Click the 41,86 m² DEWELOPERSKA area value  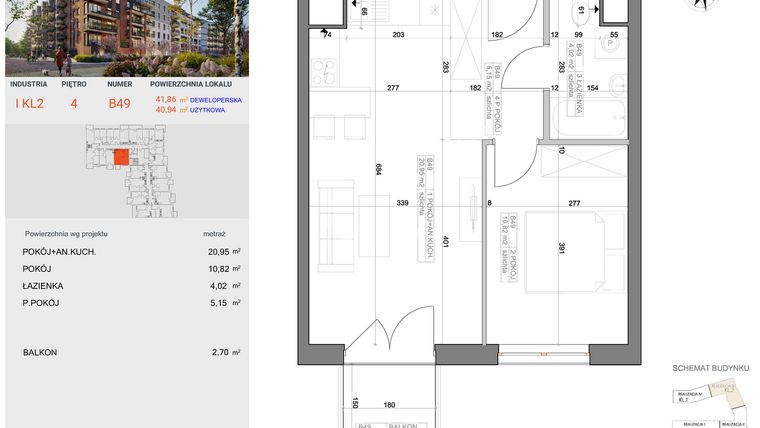click(198, 100)
